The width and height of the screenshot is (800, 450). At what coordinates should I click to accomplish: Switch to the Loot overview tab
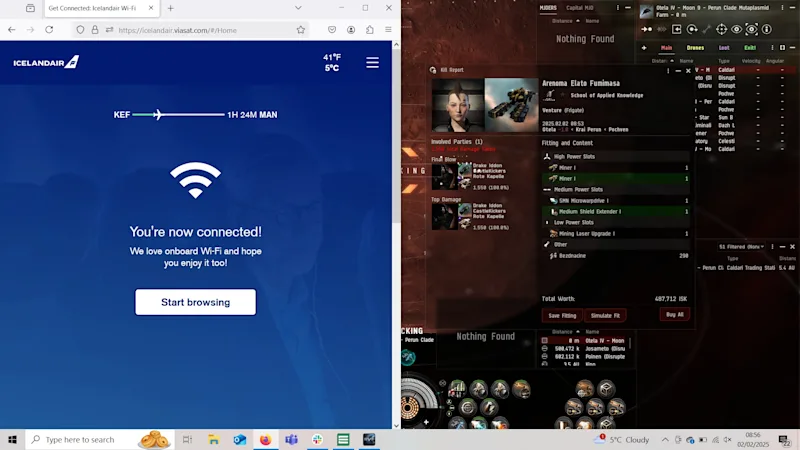coord(724,48)
